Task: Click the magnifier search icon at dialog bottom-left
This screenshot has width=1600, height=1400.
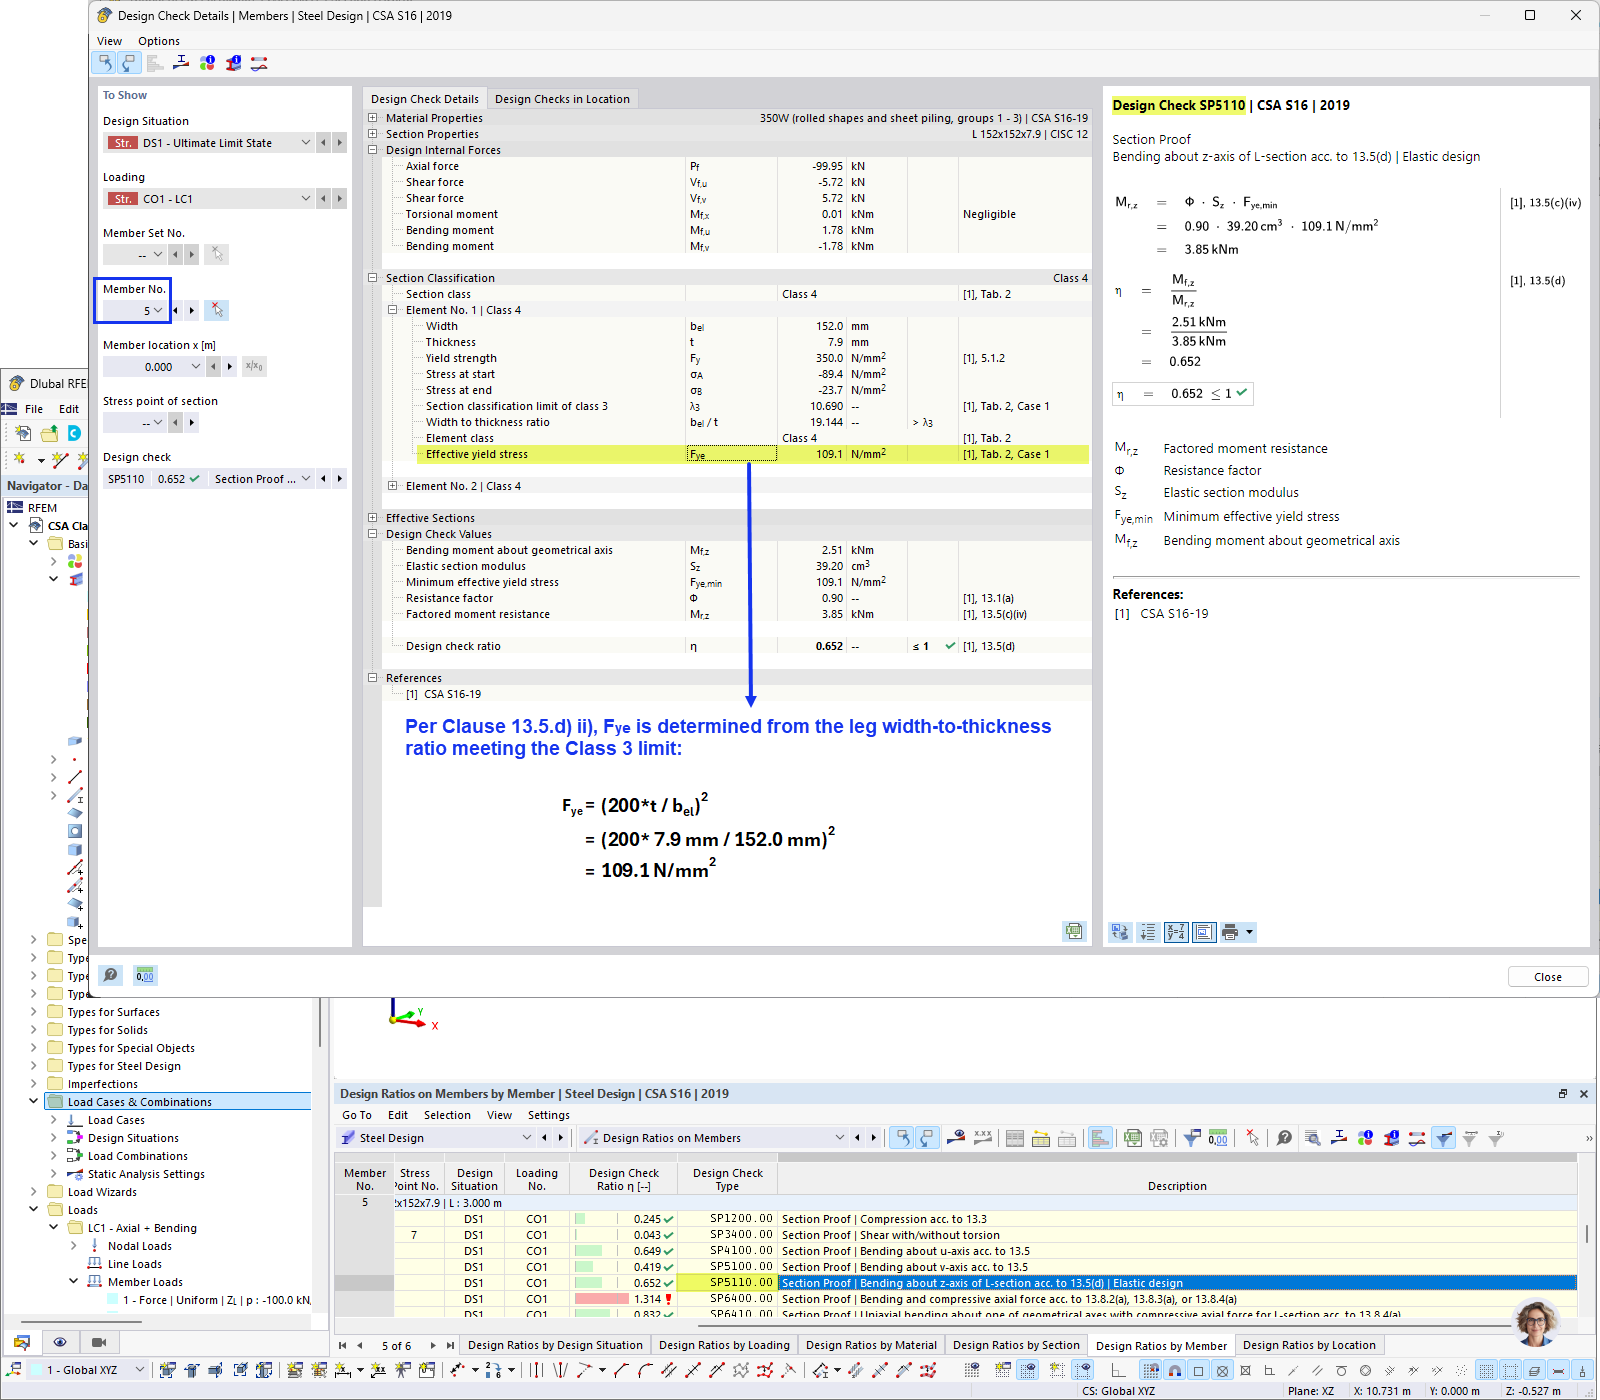Action: pyautogui.click(x=111, y=975)
